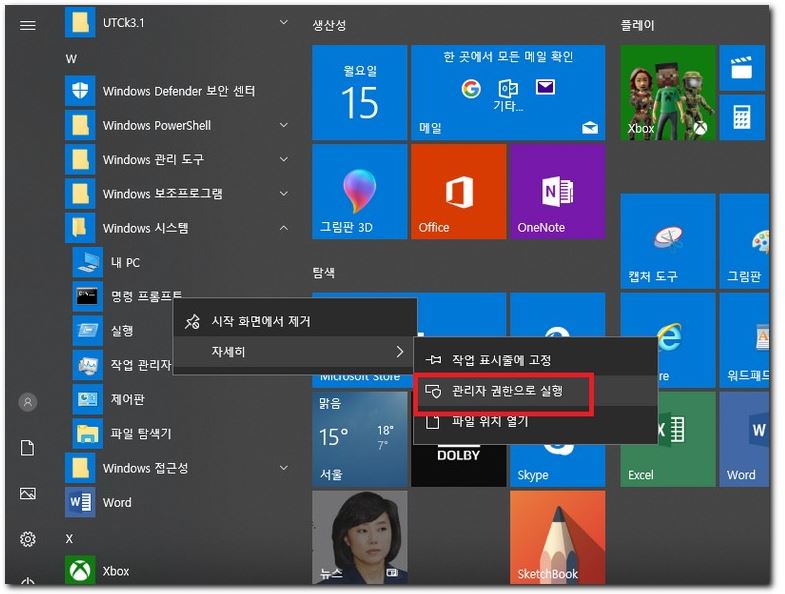Viewport: 785px width, 594px height.
Task: Open Documents icon in left sidebar
Action: pyautogui.click(x=28, y=448)
